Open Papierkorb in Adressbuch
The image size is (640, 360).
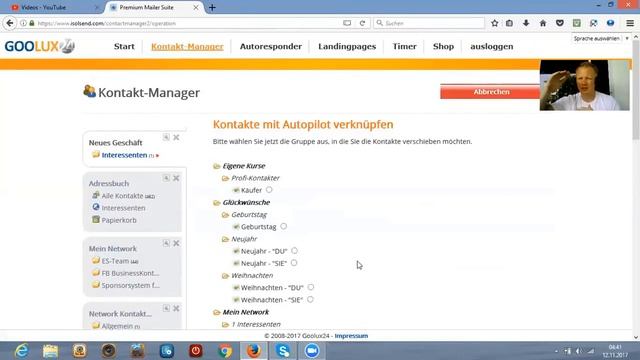click(119, 220)
